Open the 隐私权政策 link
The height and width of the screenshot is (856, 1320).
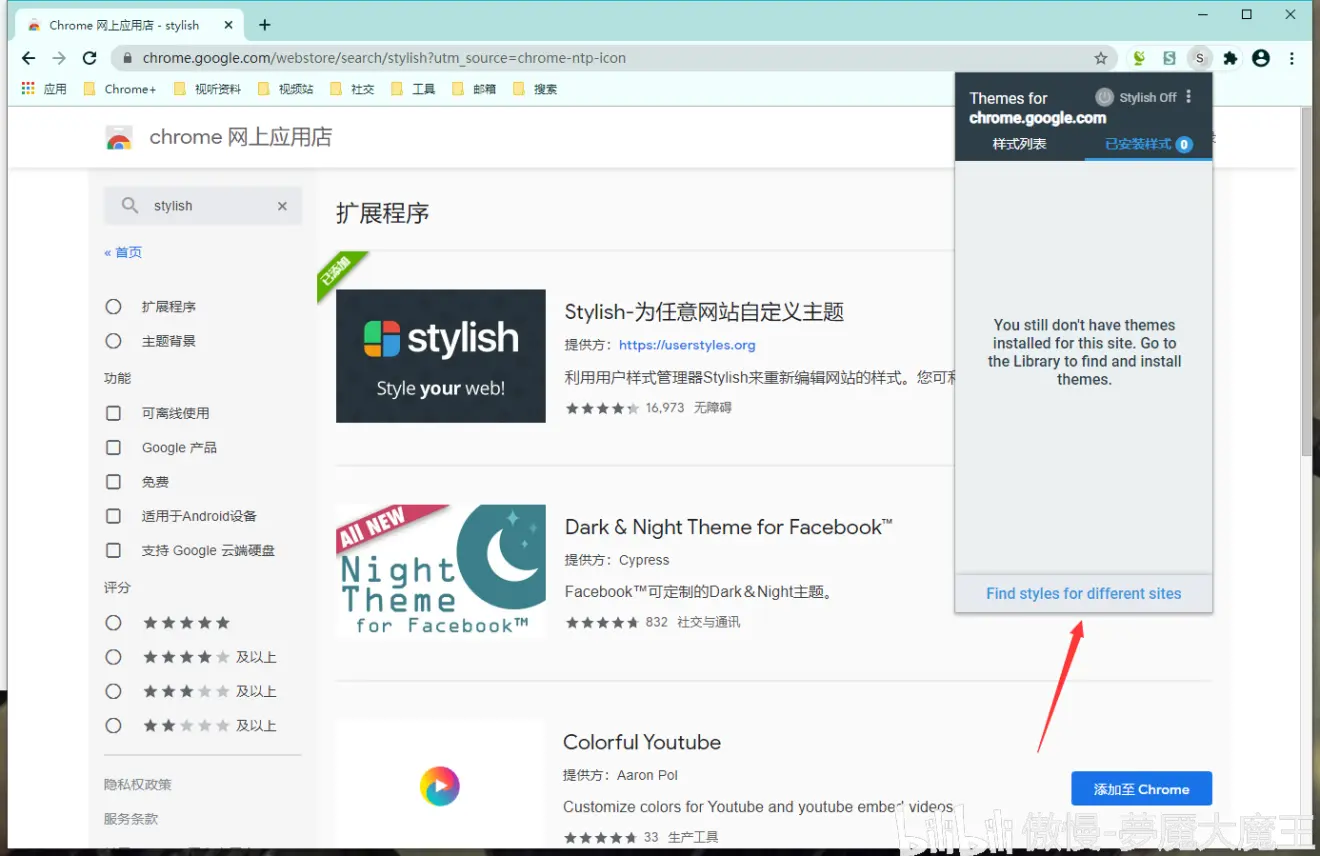pos(138,784)
